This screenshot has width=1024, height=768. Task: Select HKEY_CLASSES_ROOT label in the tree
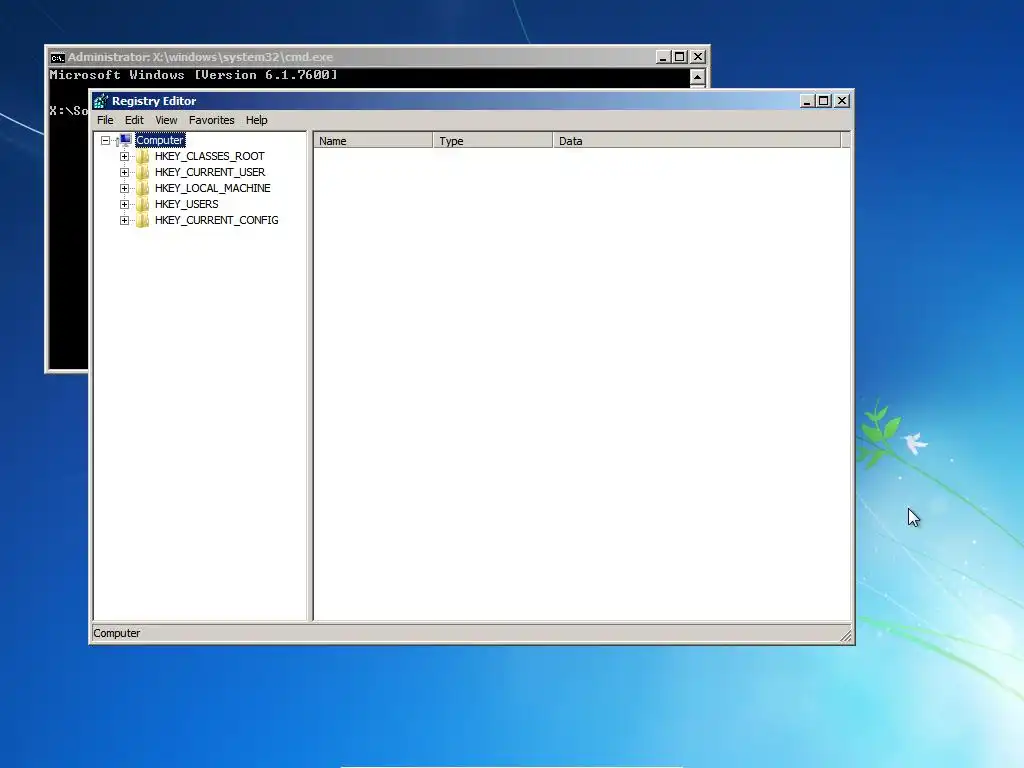click(210, 156)
